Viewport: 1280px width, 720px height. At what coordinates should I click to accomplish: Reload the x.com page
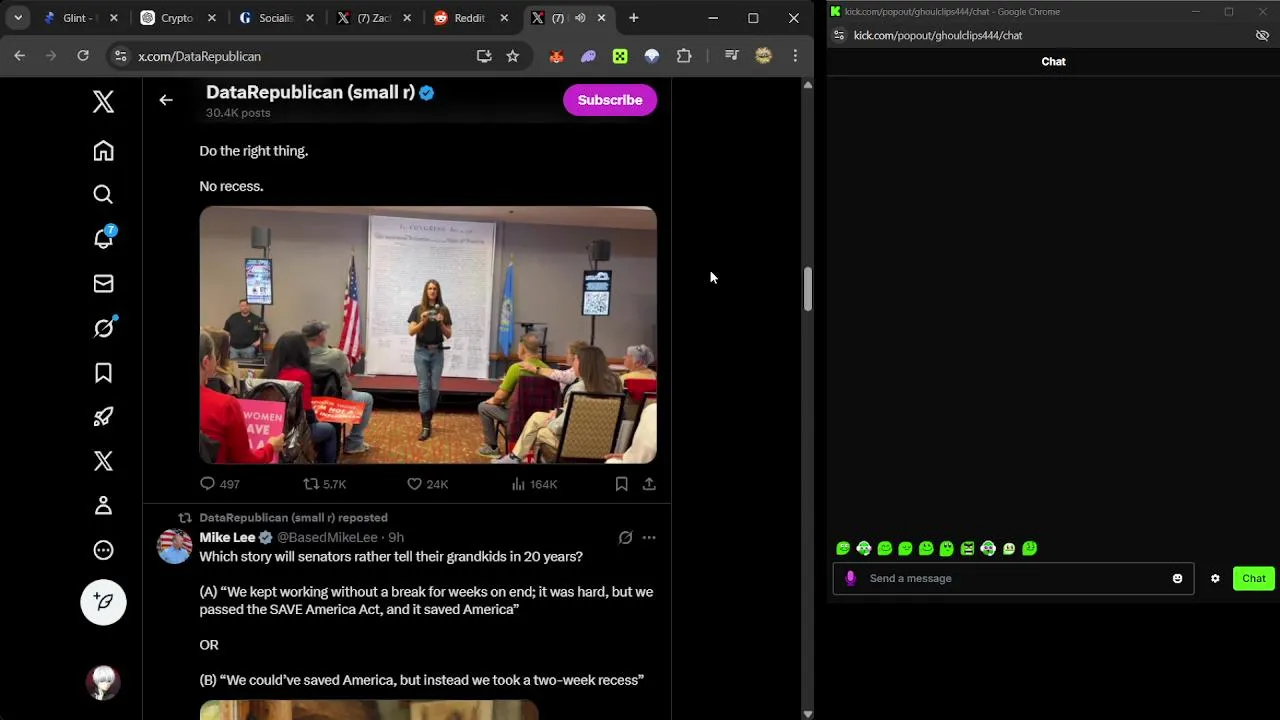[x=83, y=56]
